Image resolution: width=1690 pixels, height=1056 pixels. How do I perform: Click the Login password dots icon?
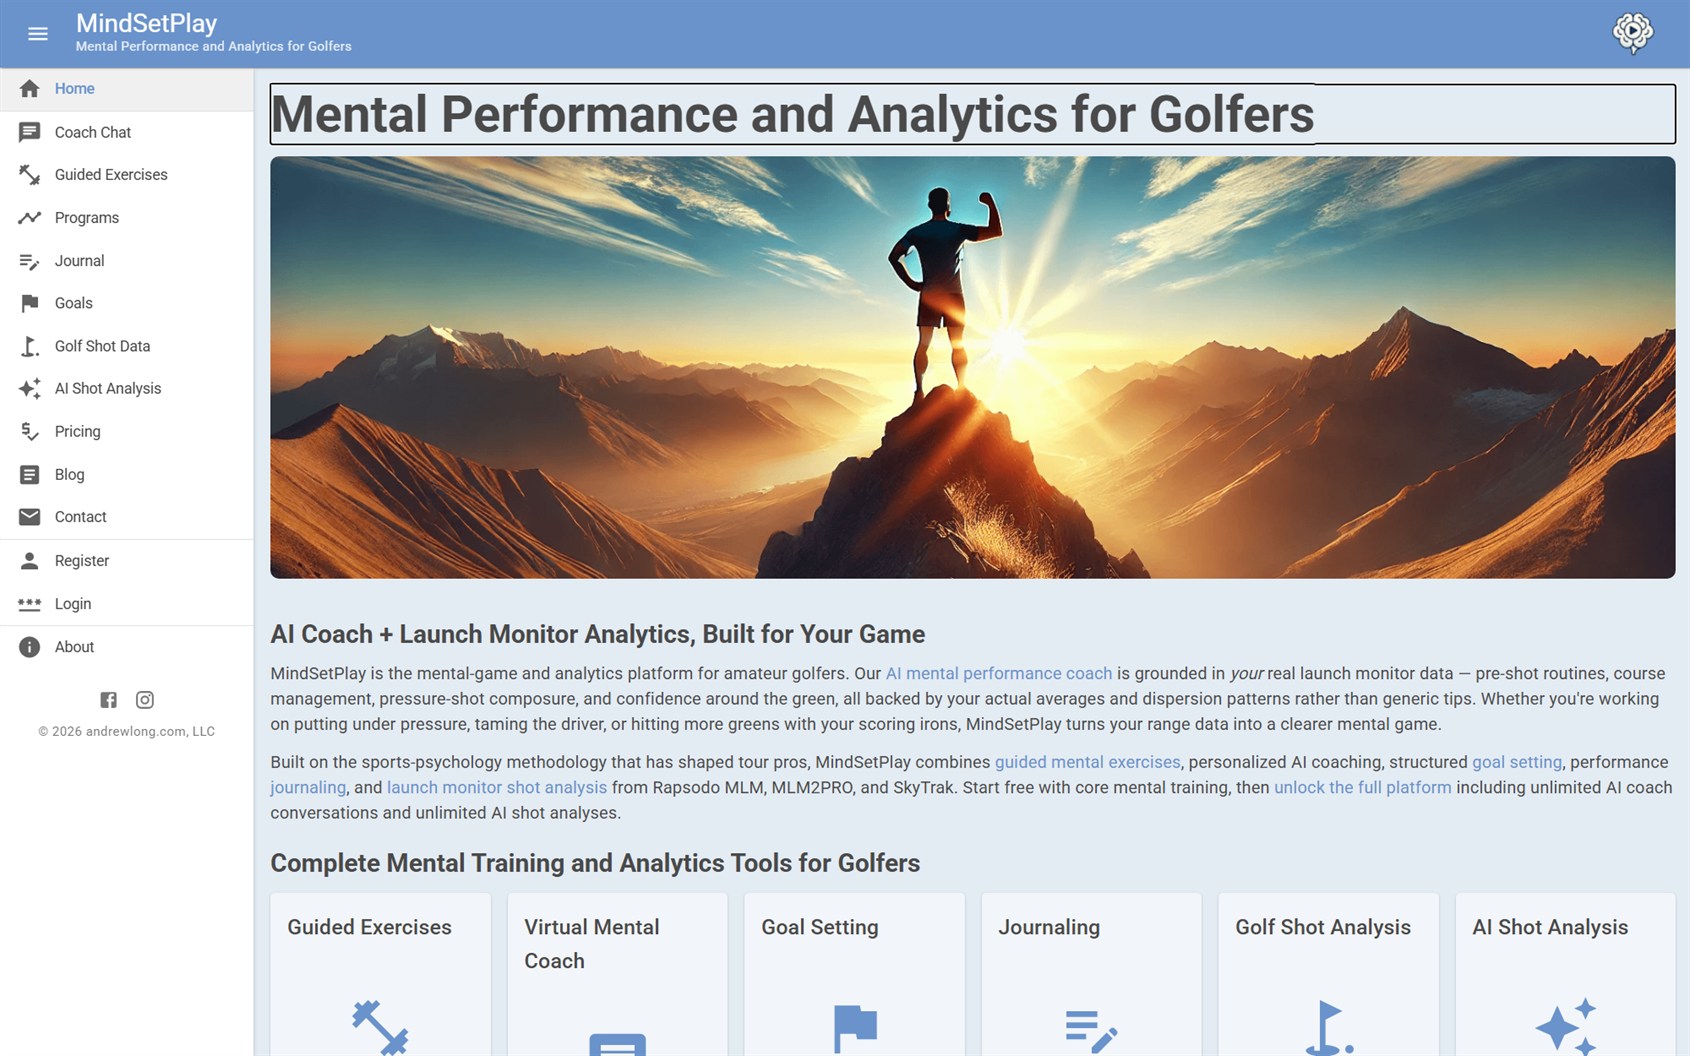pyautogui.click(x=30, y=604)
